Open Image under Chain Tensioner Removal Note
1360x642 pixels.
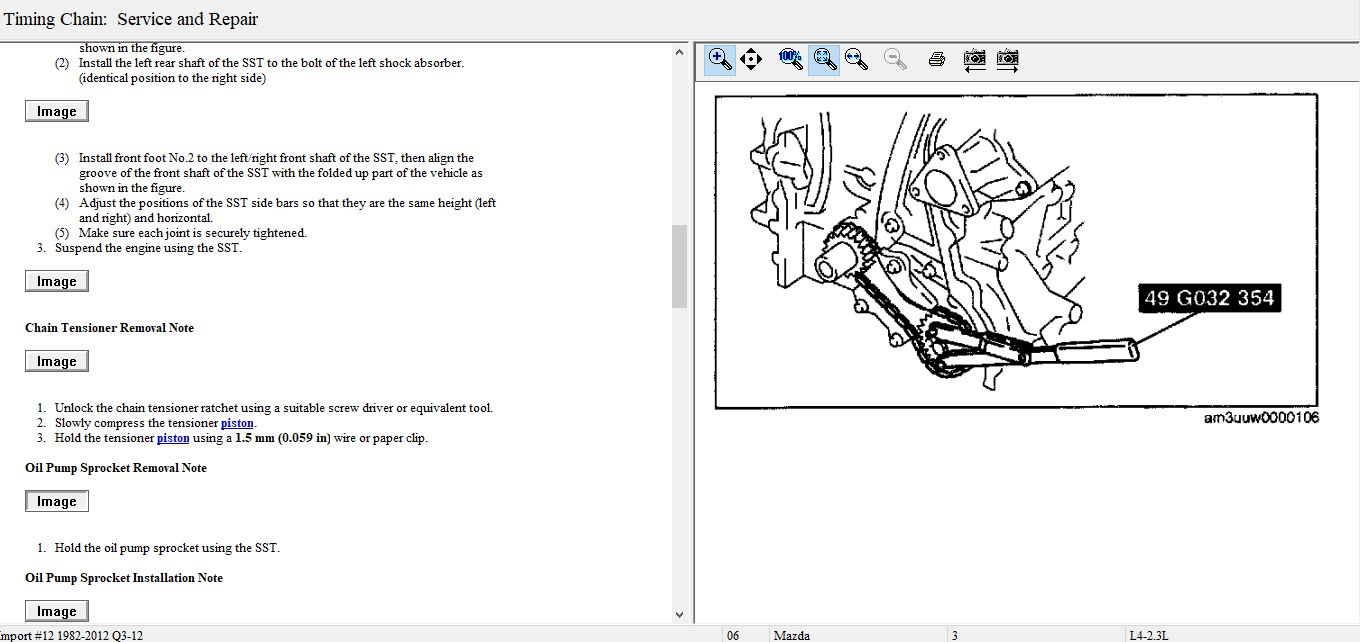pyautogui.click(x=57, y=361)
